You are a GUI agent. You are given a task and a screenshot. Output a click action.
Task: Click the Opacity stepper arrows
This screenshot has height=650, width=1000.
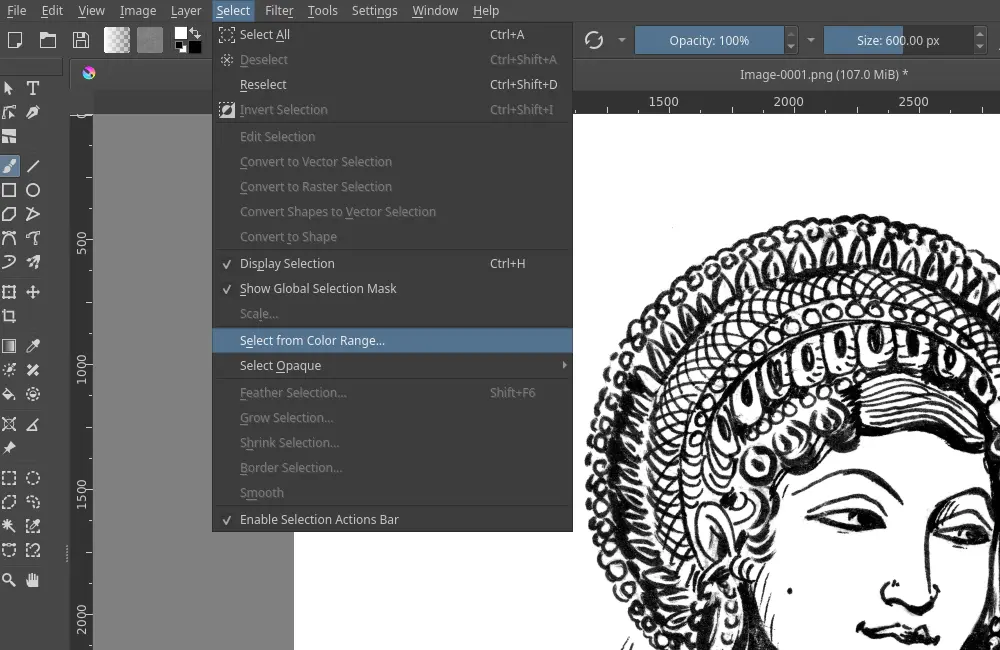pyautogui.click(x=791, y=40)
